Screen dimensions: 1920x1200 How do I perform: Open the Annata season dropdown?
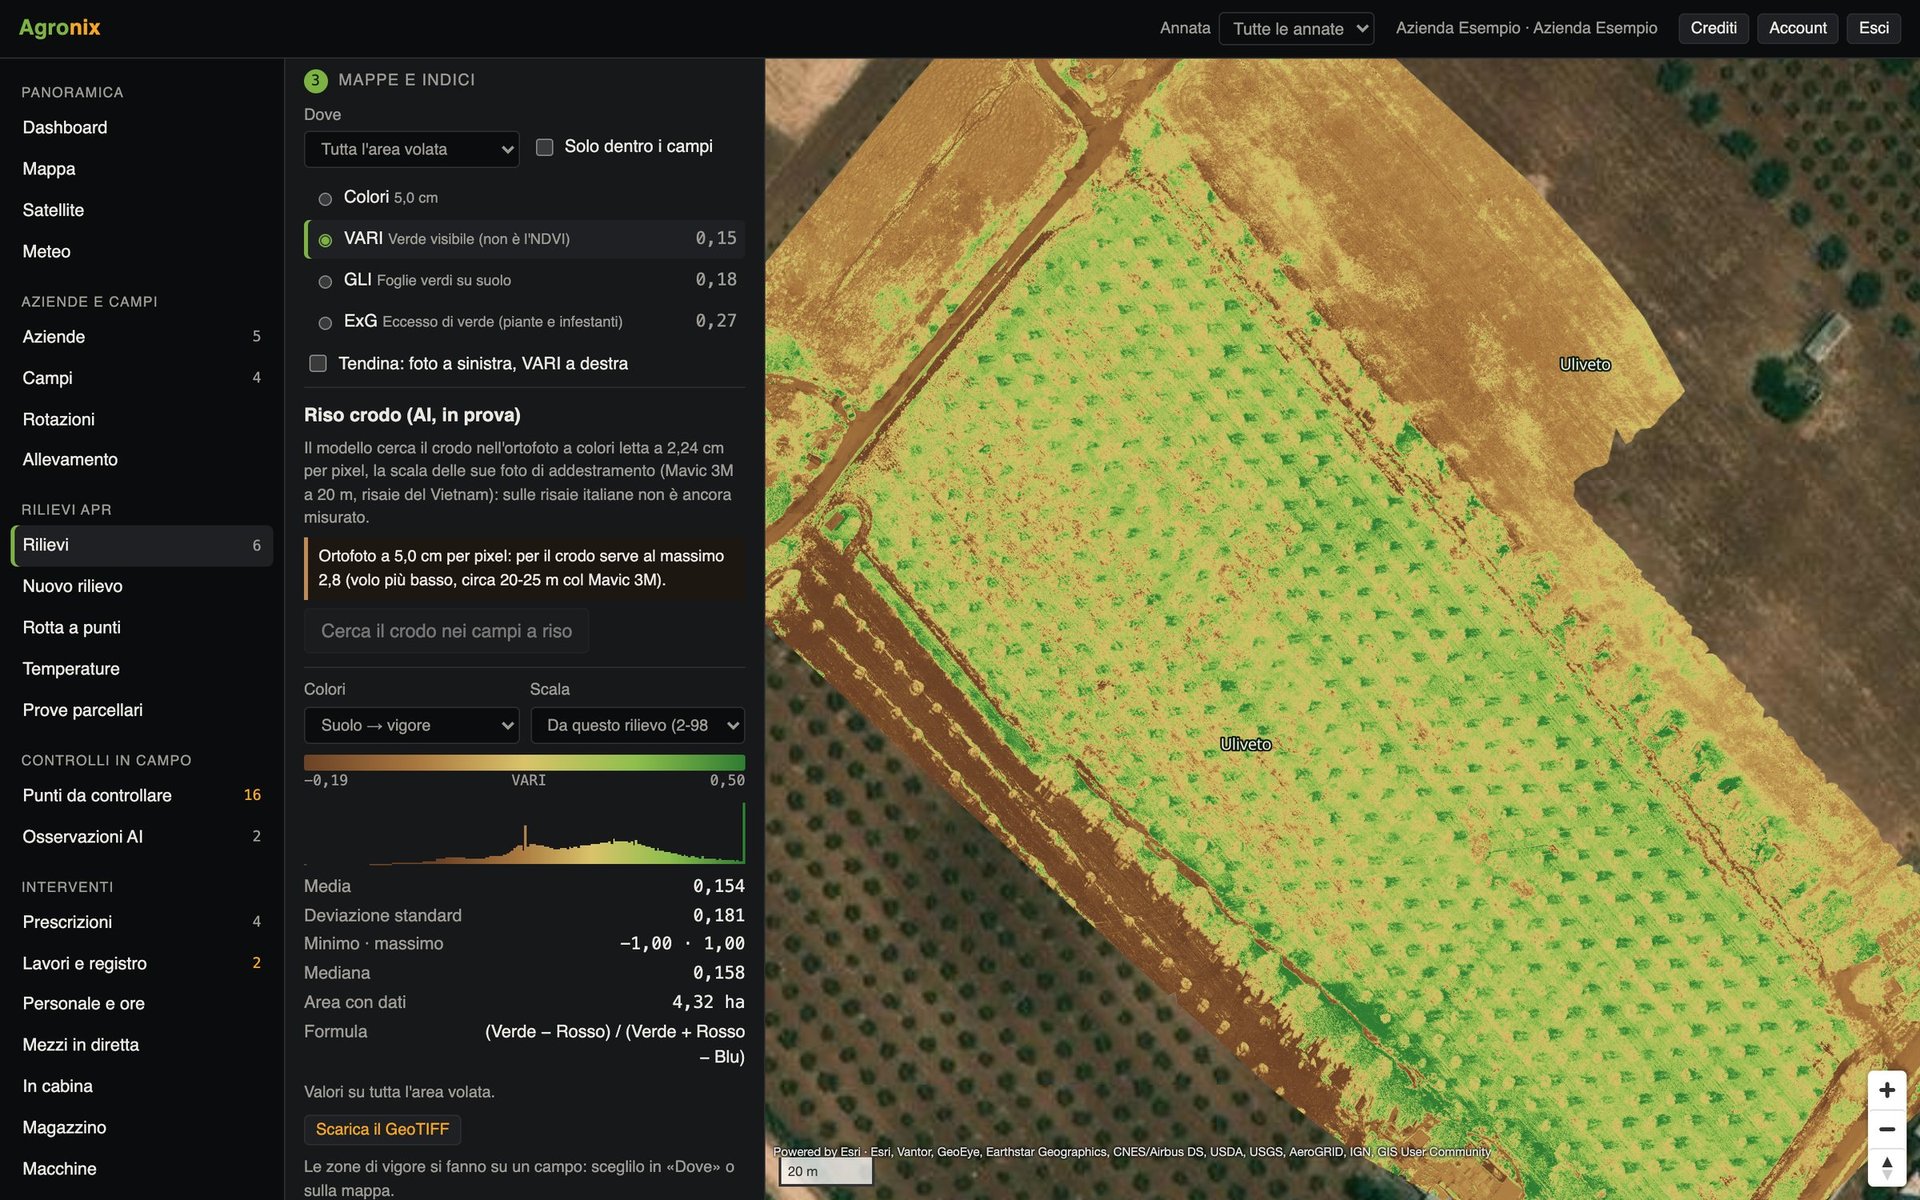tap(1296, 28)
